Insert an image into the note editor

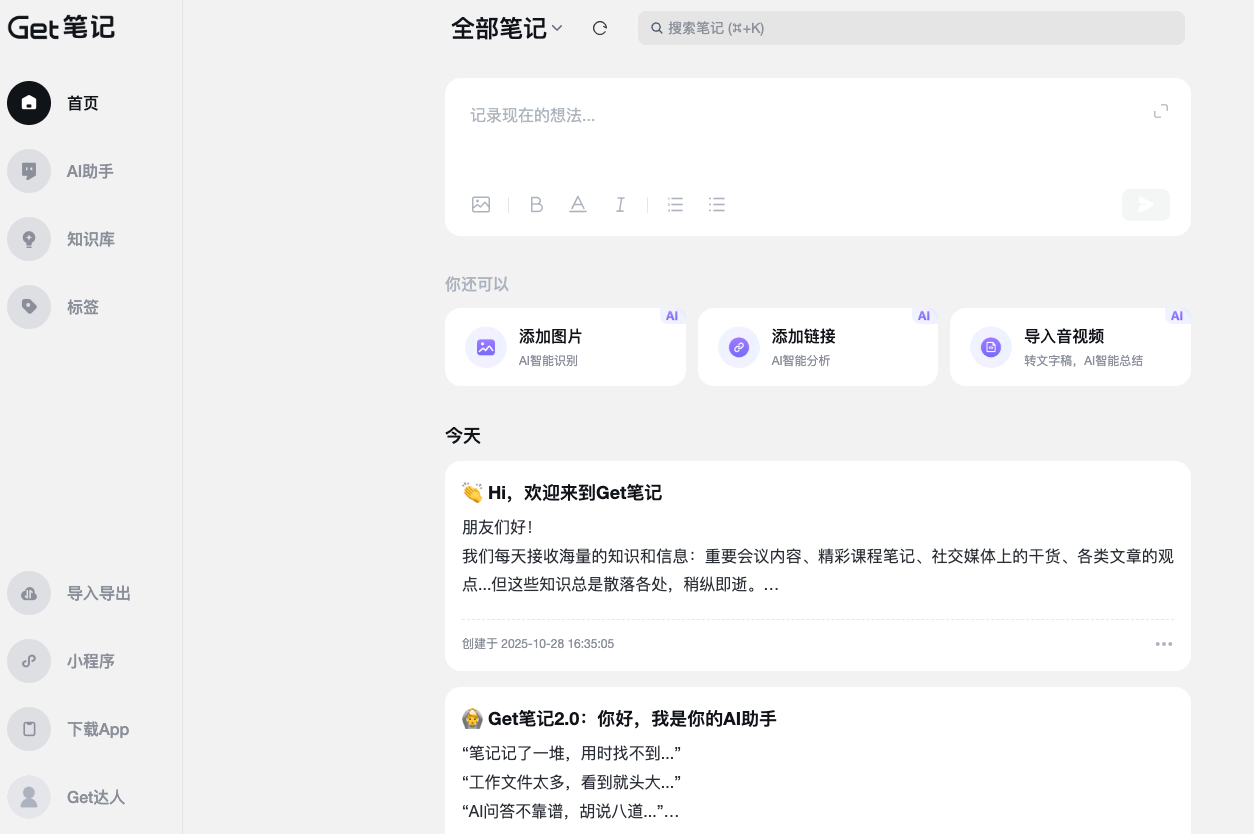tap(481, 204)
